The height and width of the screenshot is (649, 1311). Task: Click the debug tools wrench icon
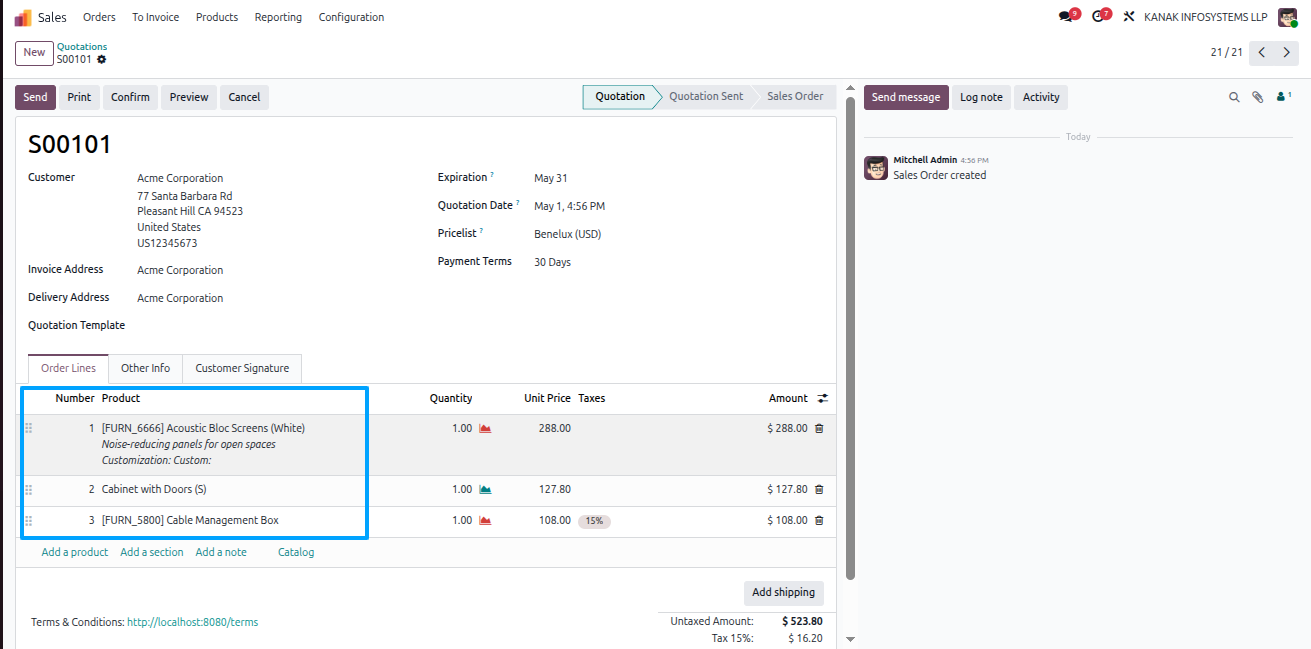click(x=1129, y=17)
